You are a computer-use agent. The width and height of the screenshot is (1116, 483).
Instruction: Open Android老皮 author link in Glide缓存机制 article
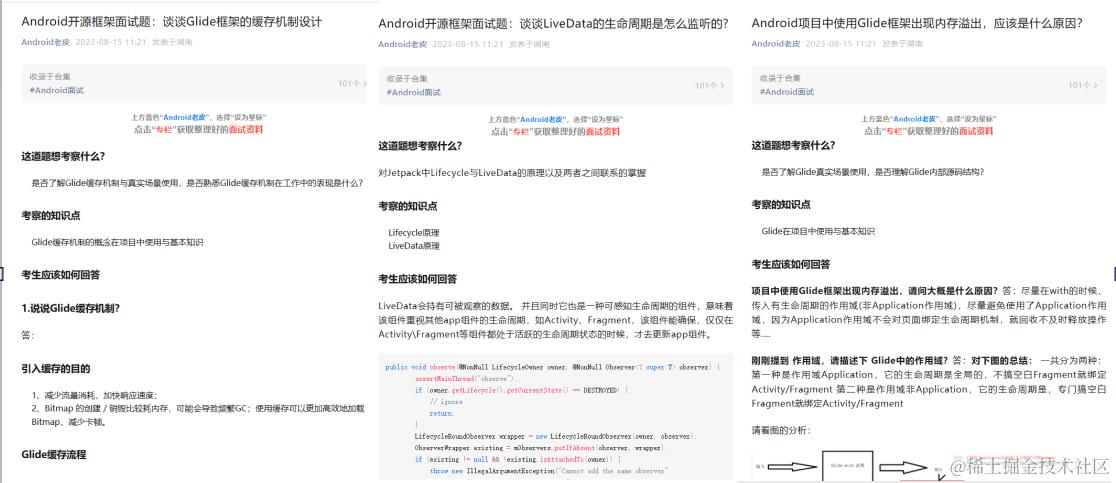(x=46, y=42)
